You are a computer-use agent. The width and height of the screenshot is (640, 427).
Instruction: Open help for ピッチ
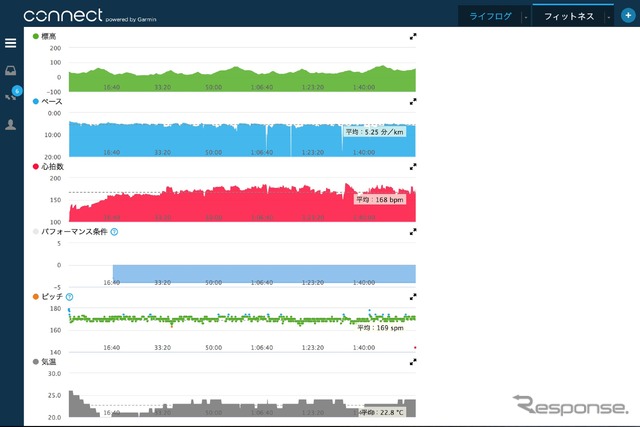coord(69,297)
